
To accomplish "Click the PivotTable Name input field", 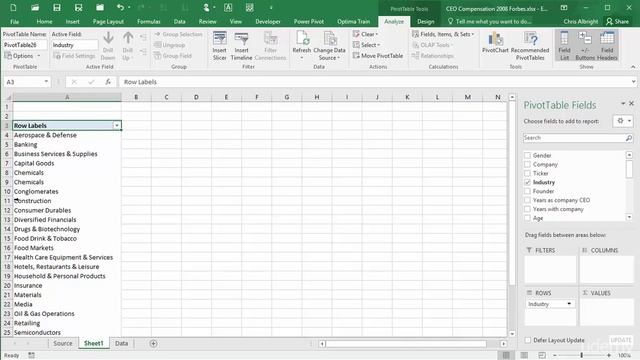I will coord(24,45).
